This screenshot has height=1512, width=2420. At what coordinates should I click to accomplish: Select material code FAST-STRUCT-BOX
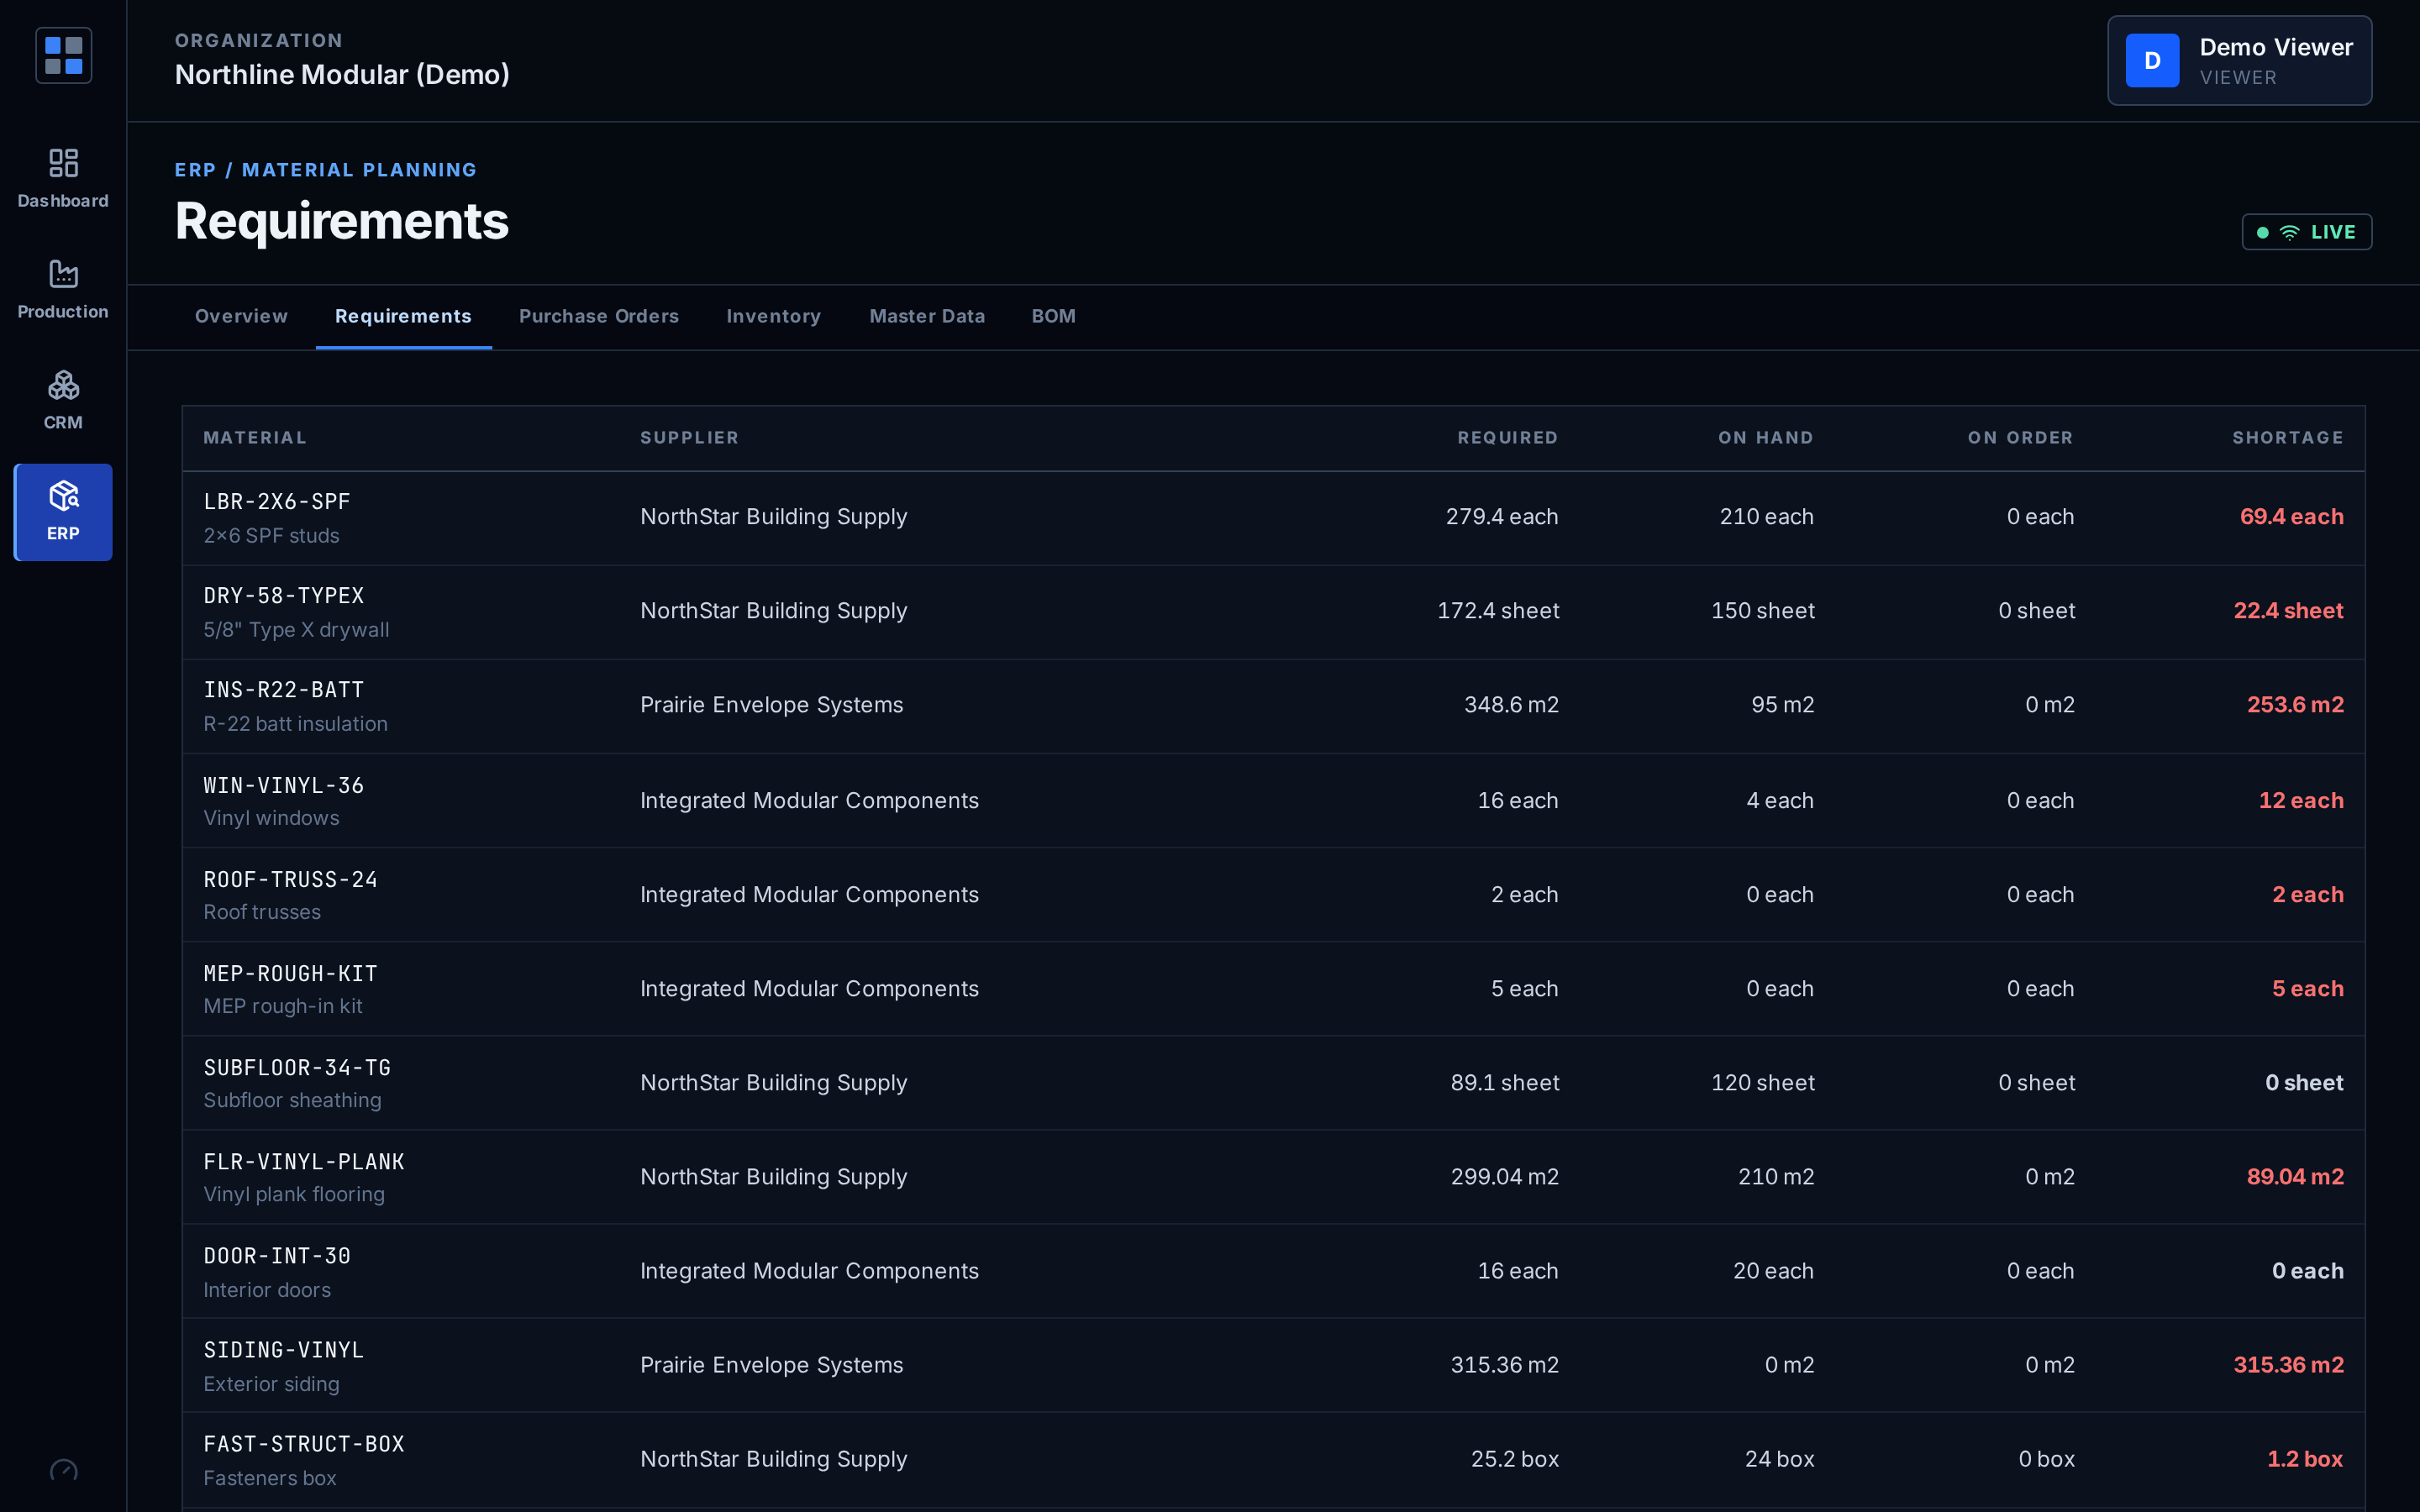point(304,1443)
